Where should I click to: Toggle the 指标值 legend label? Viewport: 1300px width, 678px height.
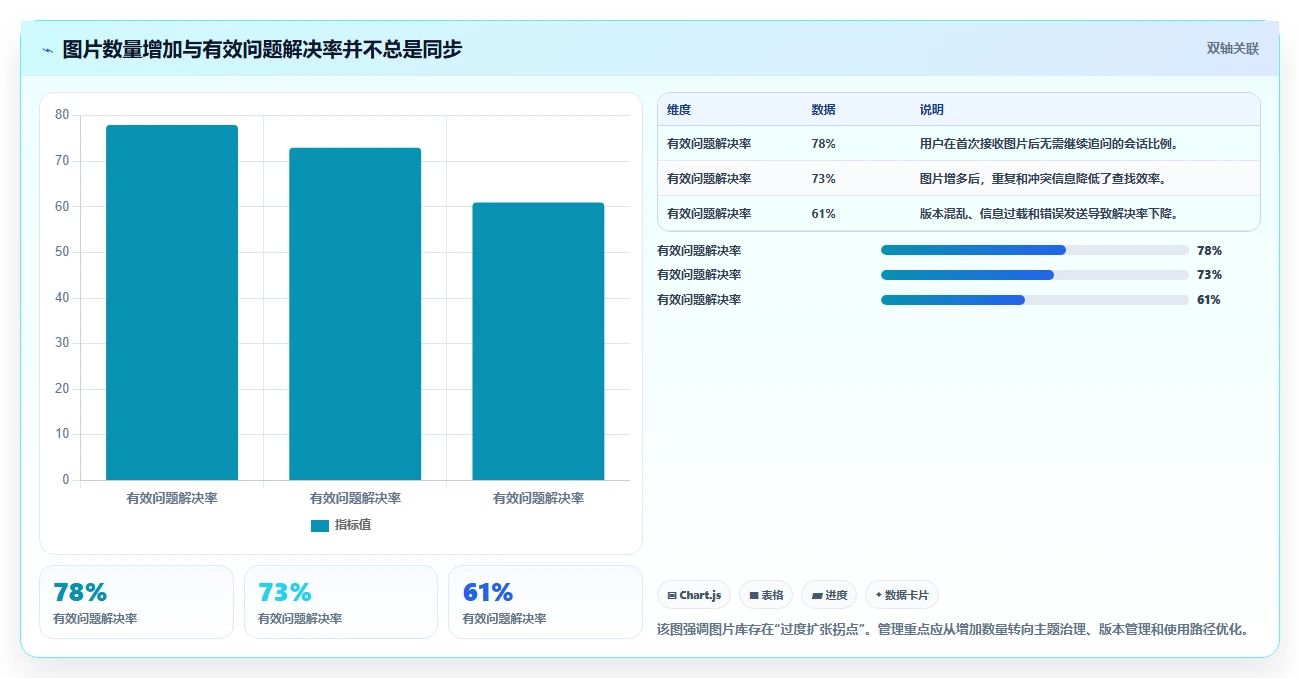353,525
